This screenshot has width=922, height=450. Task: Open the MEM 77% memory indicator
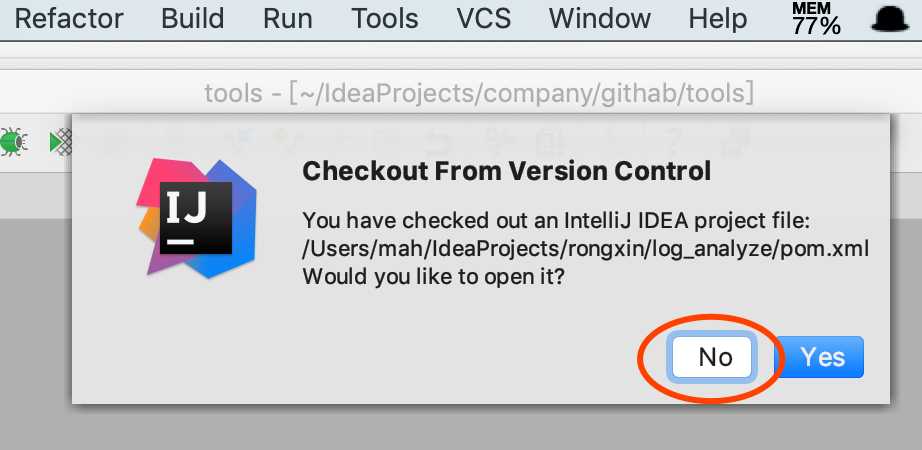(816, 19)
